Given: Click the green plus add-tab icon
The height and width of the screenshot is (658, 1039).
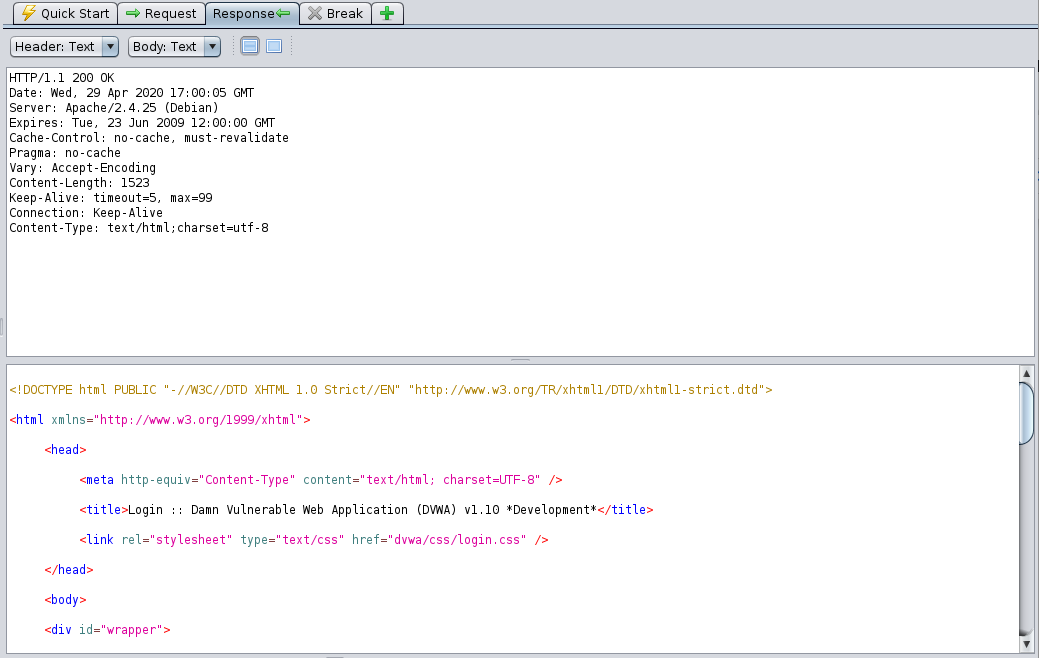Looking at the screenshot, I should click(x=387, y=14).
